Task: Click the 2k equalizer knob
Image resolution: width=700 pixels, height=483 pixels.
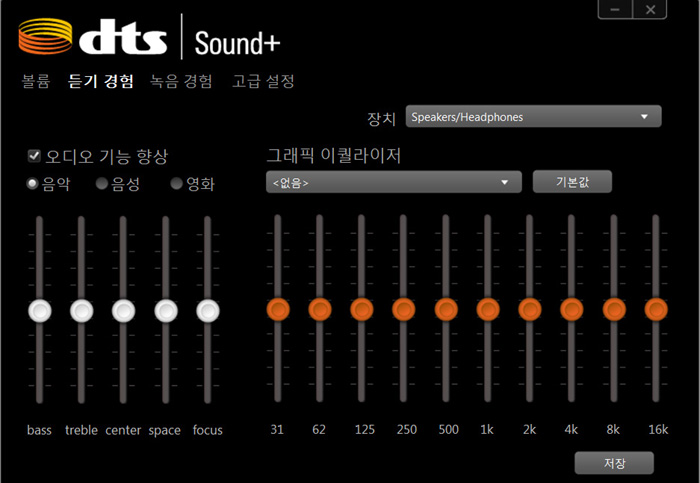Action: 530,309
